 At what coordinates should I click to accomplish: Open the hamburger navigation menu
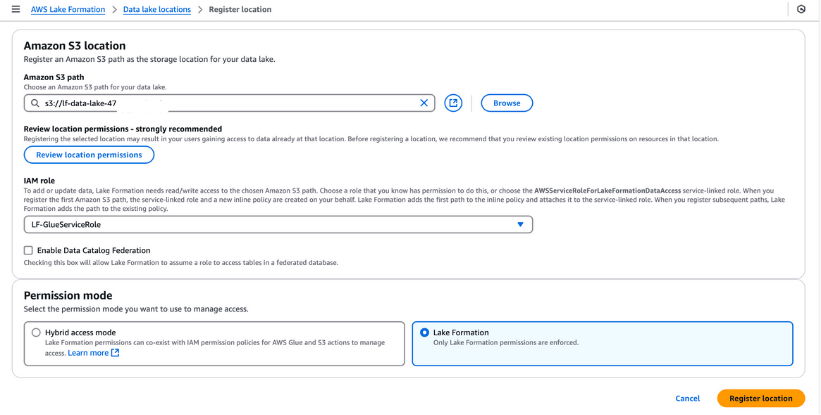(x=16, y=9)
